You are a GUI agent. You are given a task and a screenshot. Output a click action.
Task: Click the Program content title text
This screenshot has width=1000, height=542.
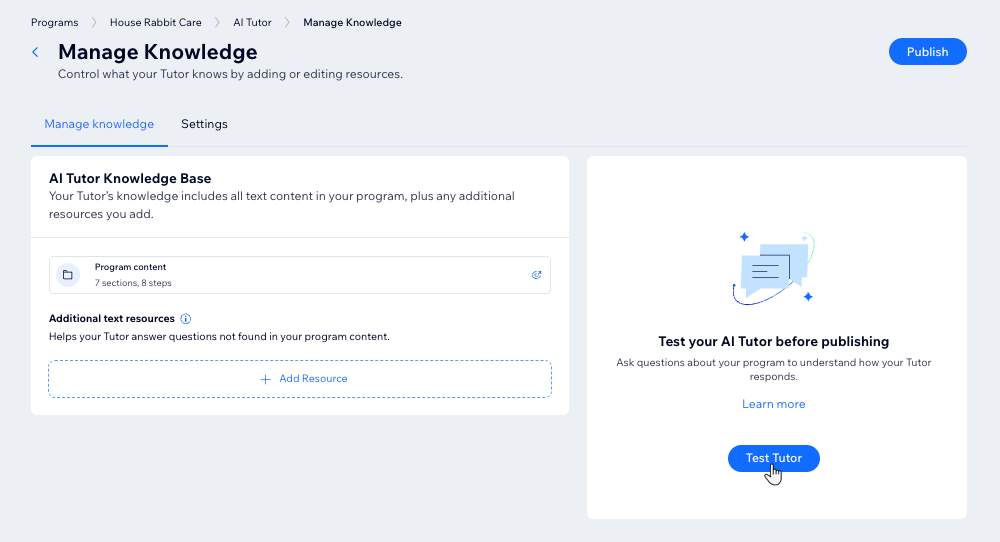(x=130, y=267)
